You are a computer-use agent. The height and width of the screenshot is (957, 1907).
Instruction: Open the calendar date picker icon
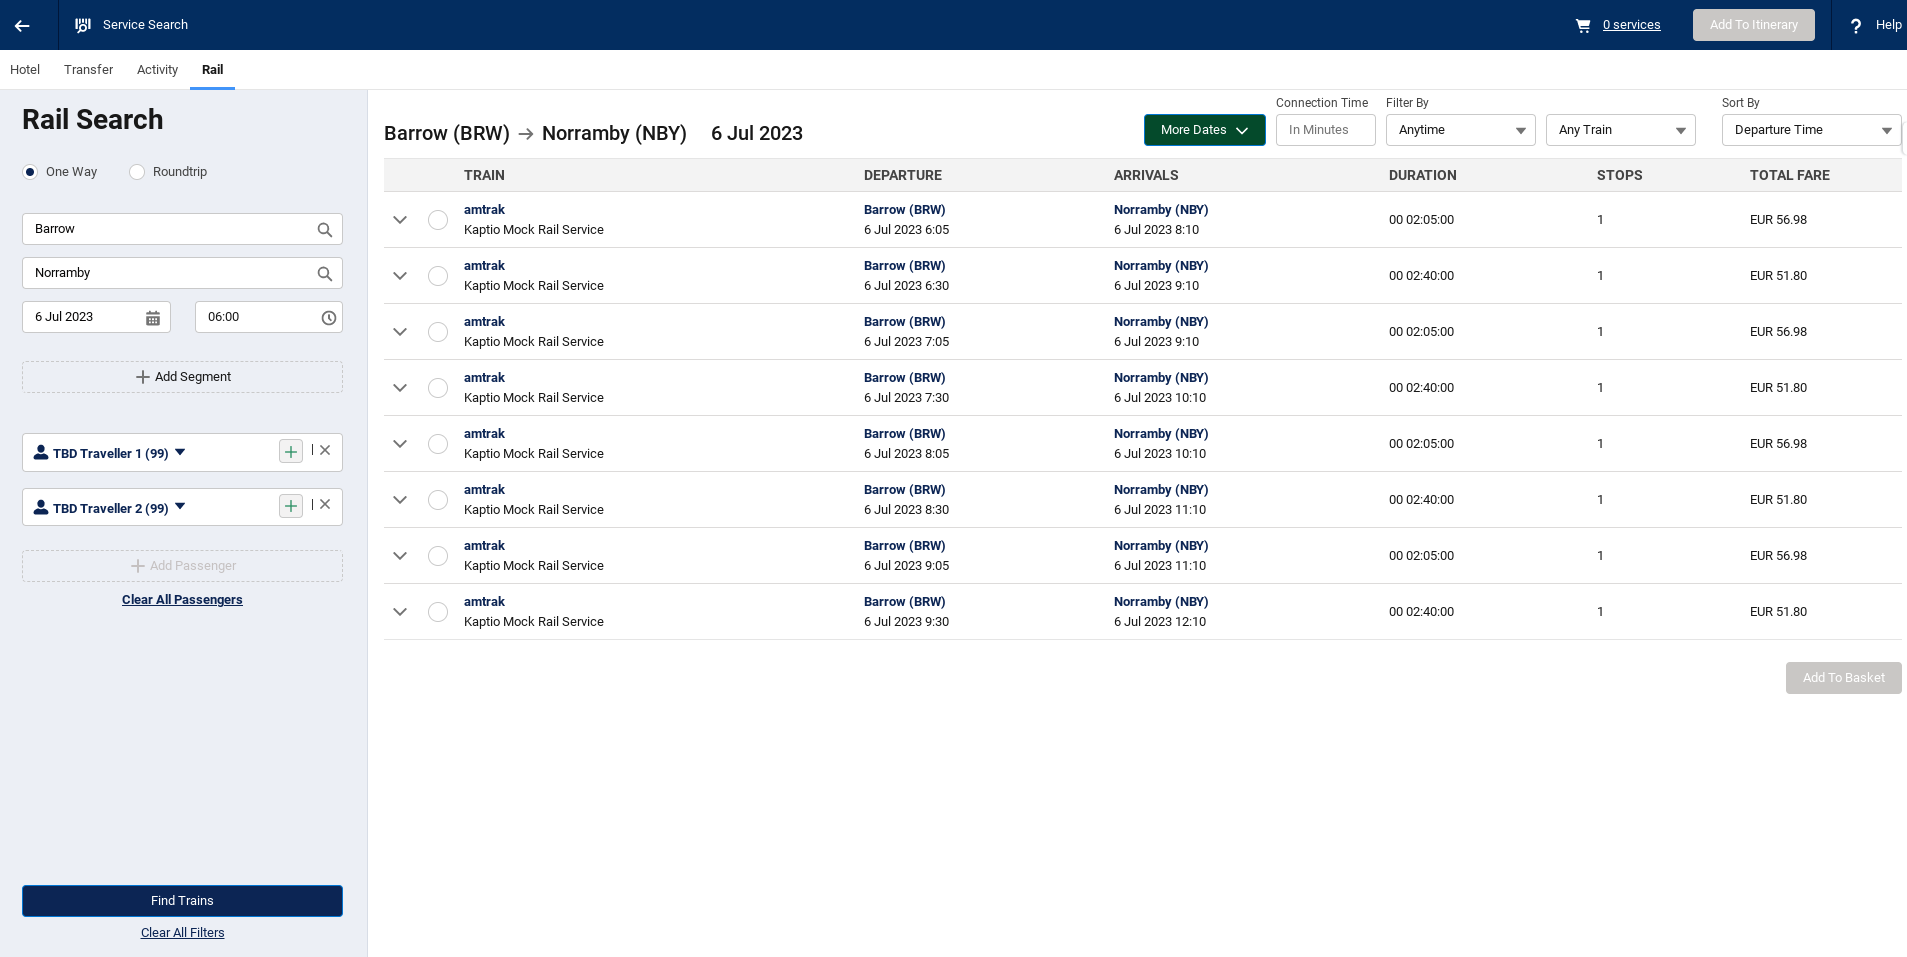[153, 318]
